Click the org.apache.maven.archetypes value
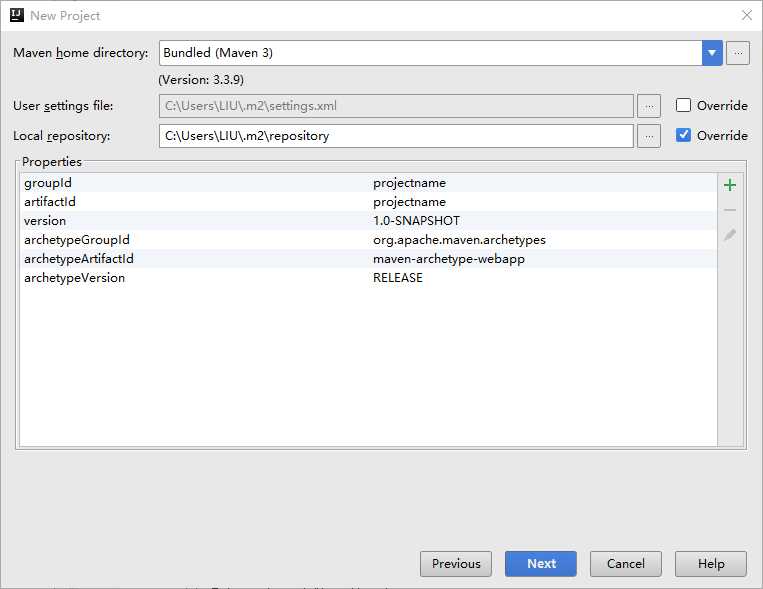The image size is (763, 589). [459, 240]
